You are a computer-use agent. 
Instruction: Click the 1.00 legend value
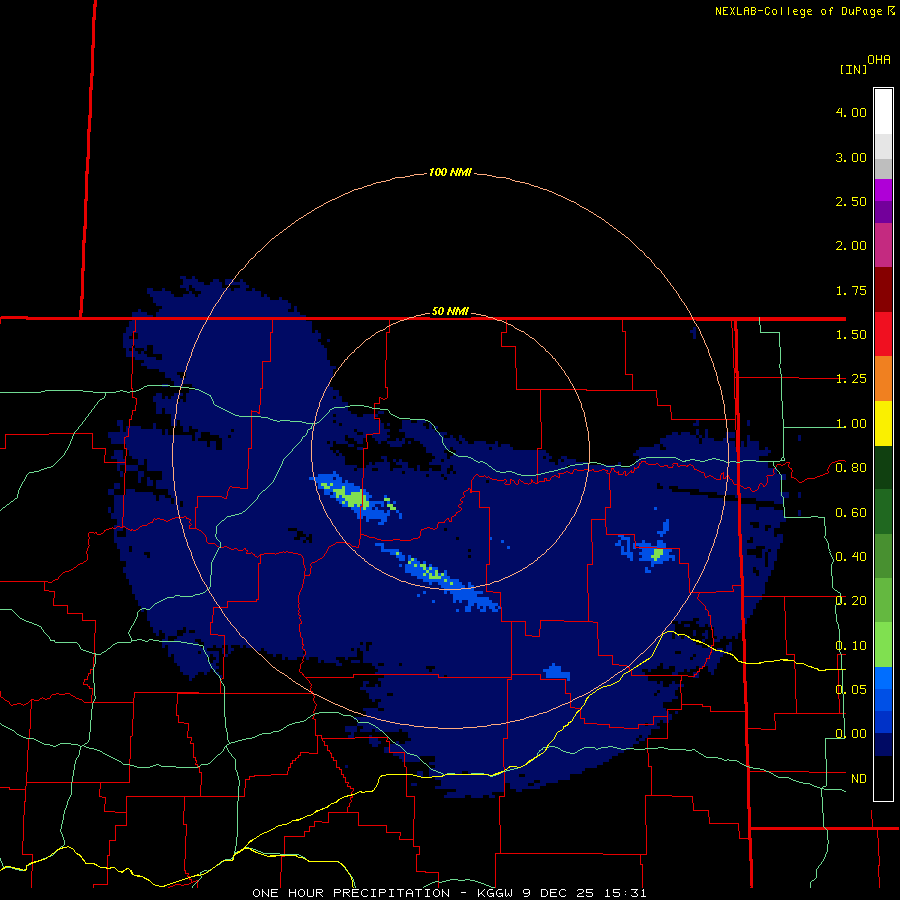[851, 424]
